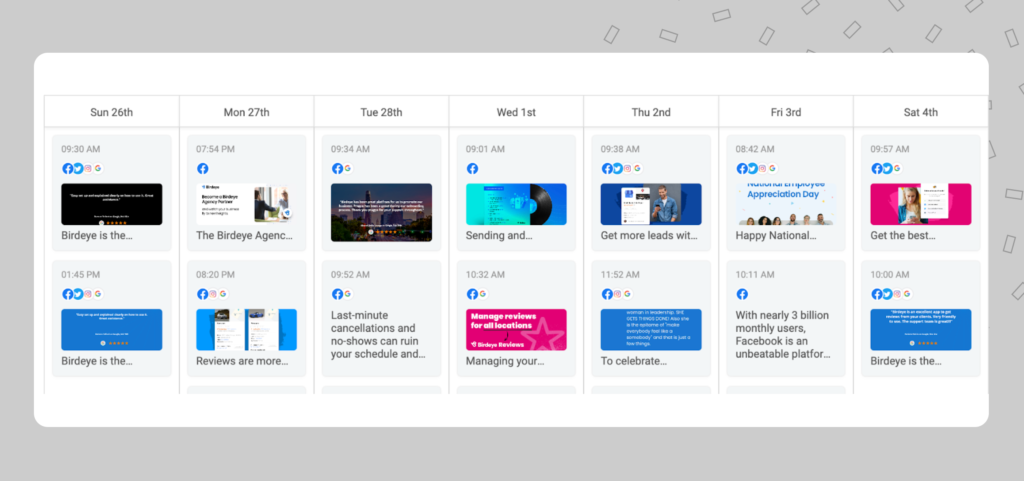The image size is (1024, 481).
Task: Click Google icon on Wed 10:32 AM post
Action: (x=483, y=294)
